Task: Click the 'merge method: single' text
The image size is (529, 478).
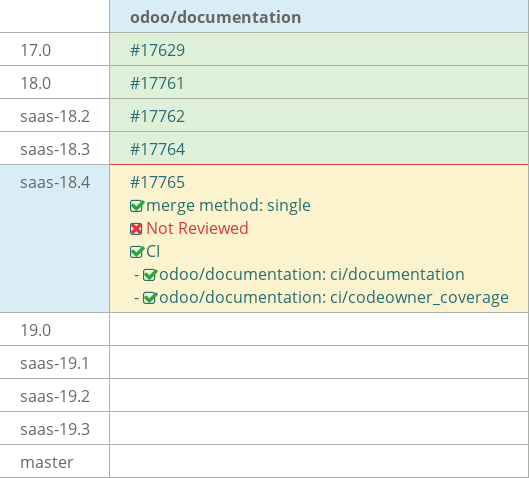Action: (228, 205)
